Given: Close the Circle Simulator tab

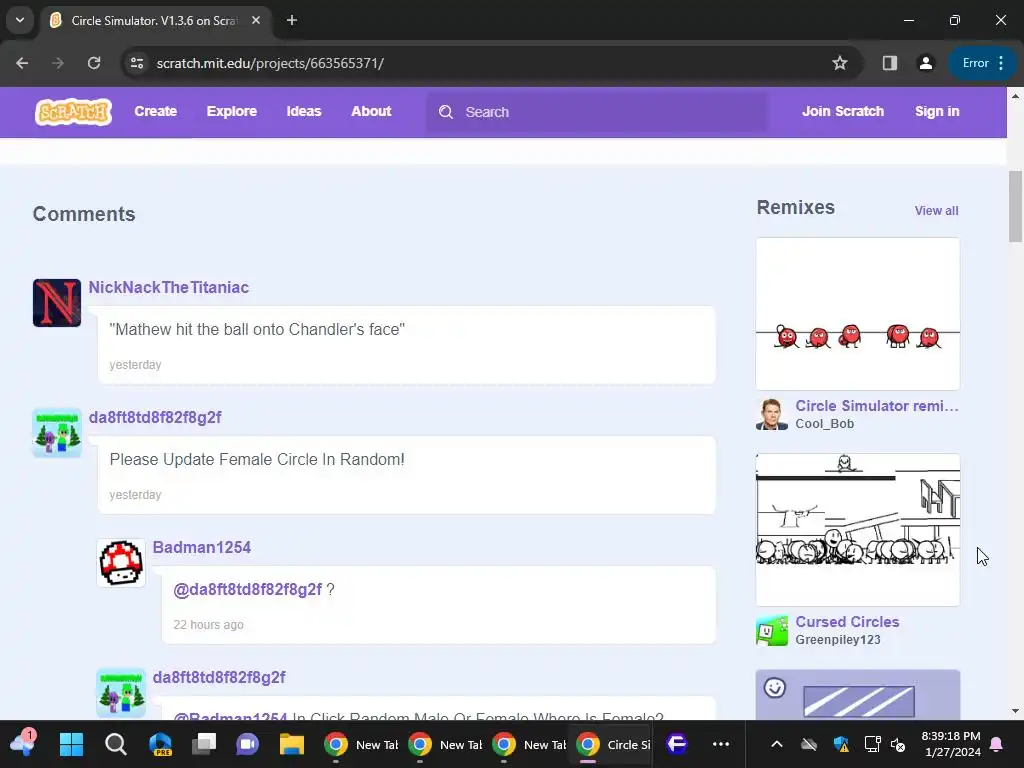Looking at the screenshot, I should click(x=256, y=20).
